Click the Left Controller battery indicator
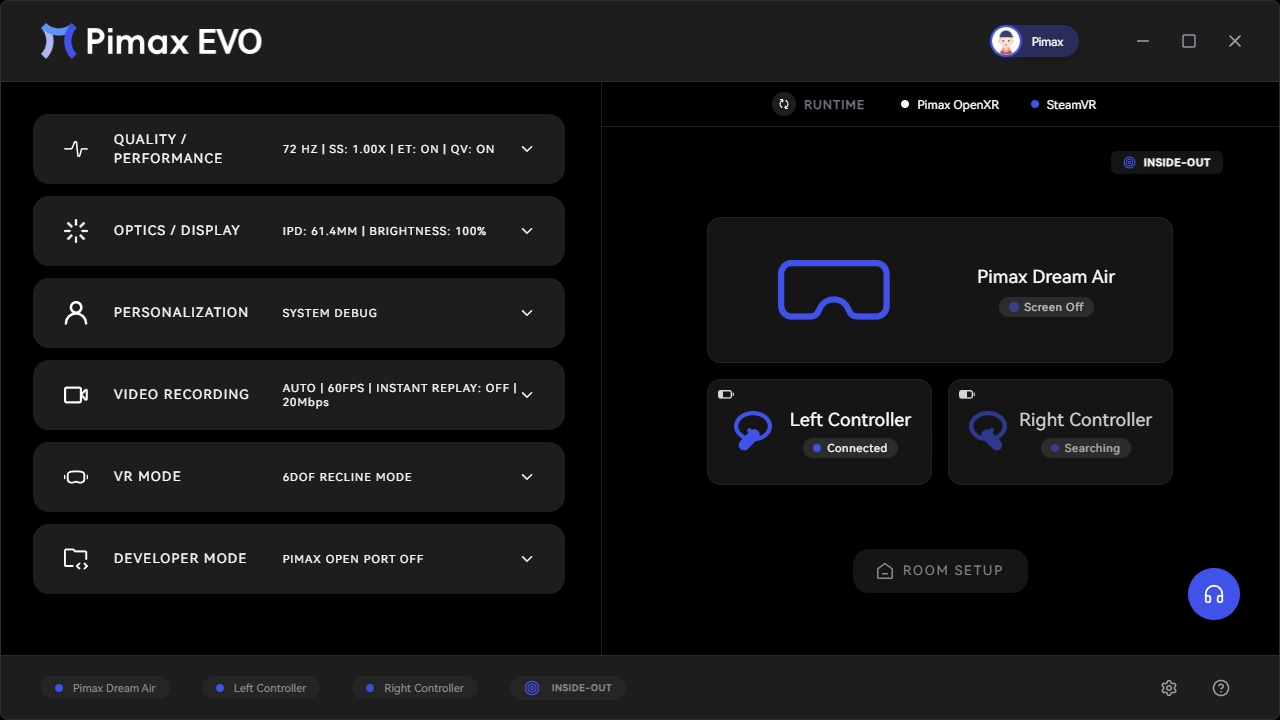 [726, 394]
